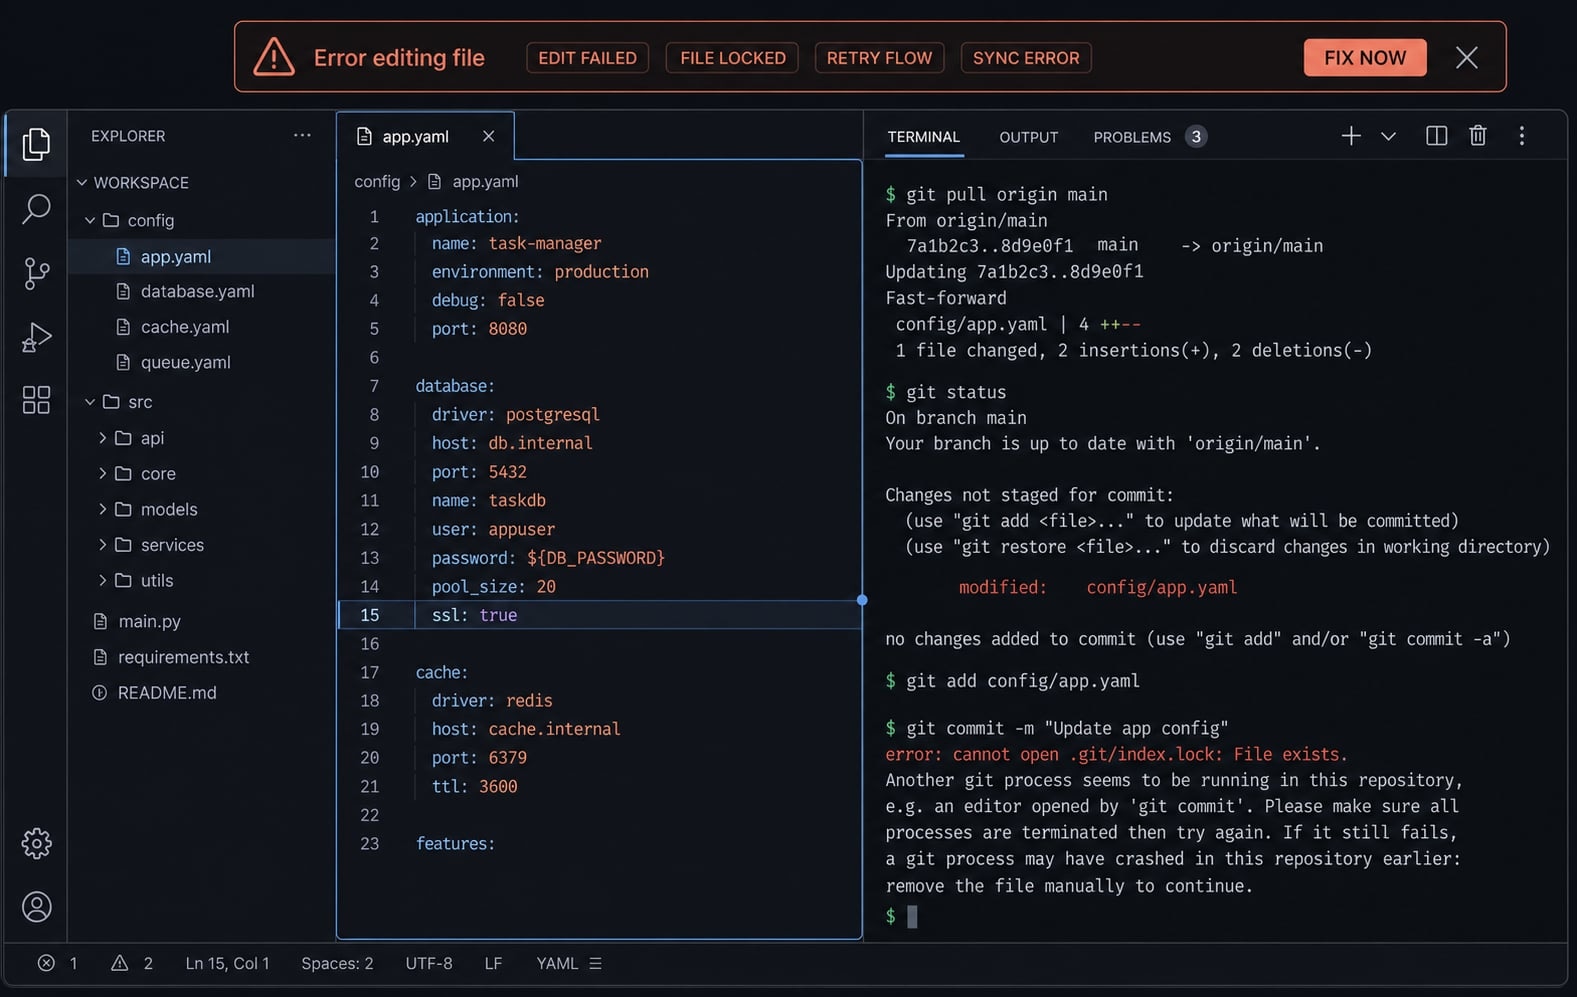Switch to the PROBLEMS tab
This screenshot has height=997, width=1577.
coord(1131,137)
